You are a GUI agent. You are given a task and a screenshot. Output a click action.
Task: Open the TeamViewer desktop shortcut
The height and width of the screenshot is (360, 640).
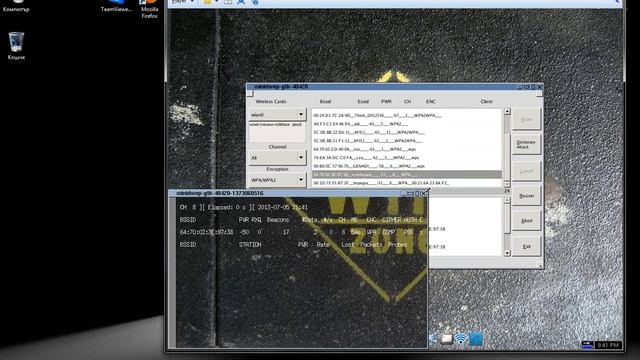pyautogui.click(x=116, y=6)
